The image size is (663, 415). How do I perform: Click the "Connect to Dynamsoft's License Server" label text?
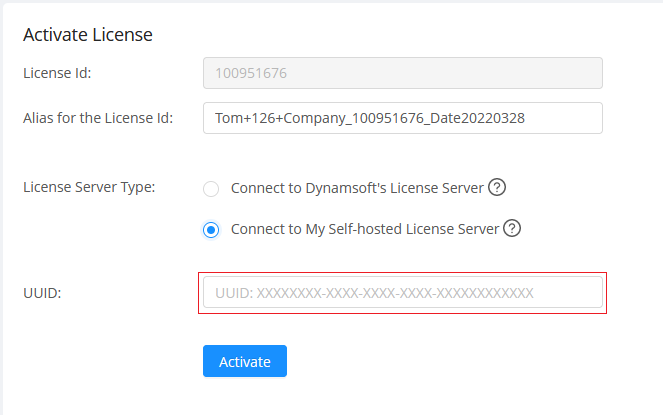tap(357, 188)
